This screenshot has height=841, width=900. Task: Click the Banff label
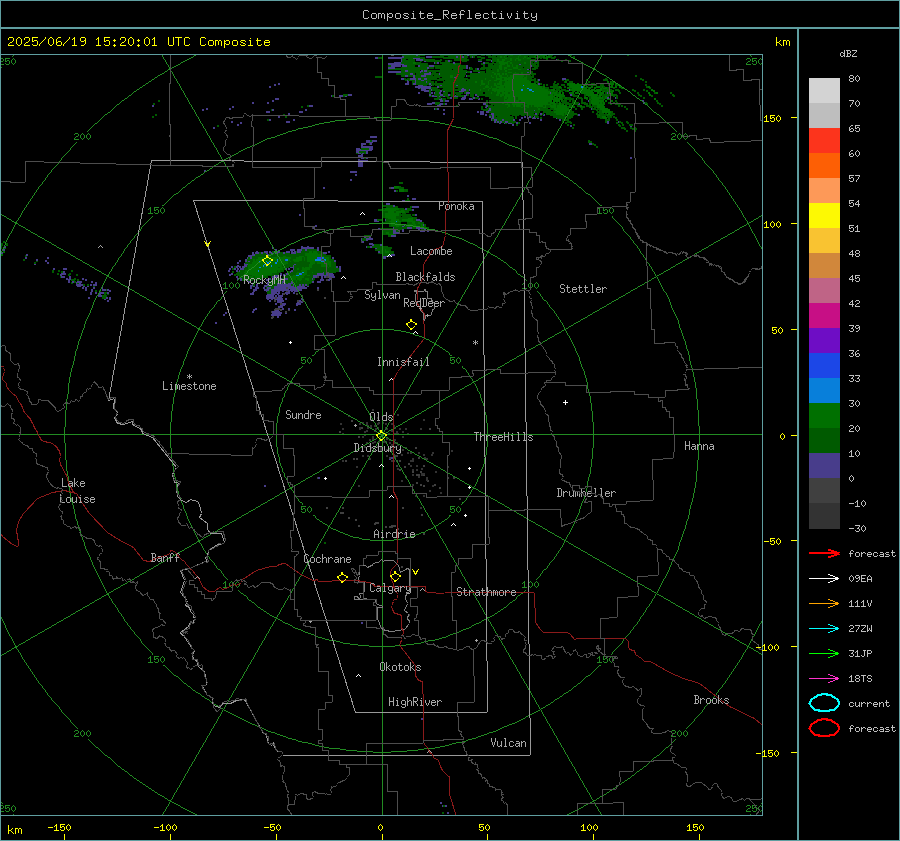[x=165, y=557]
